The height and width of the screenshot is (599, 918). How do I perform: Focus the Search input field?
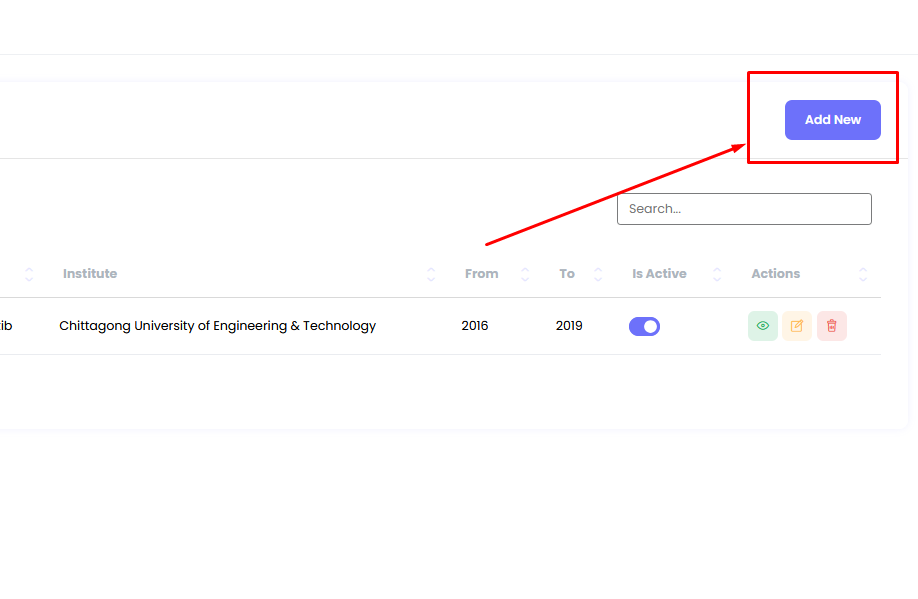[744, 209]
